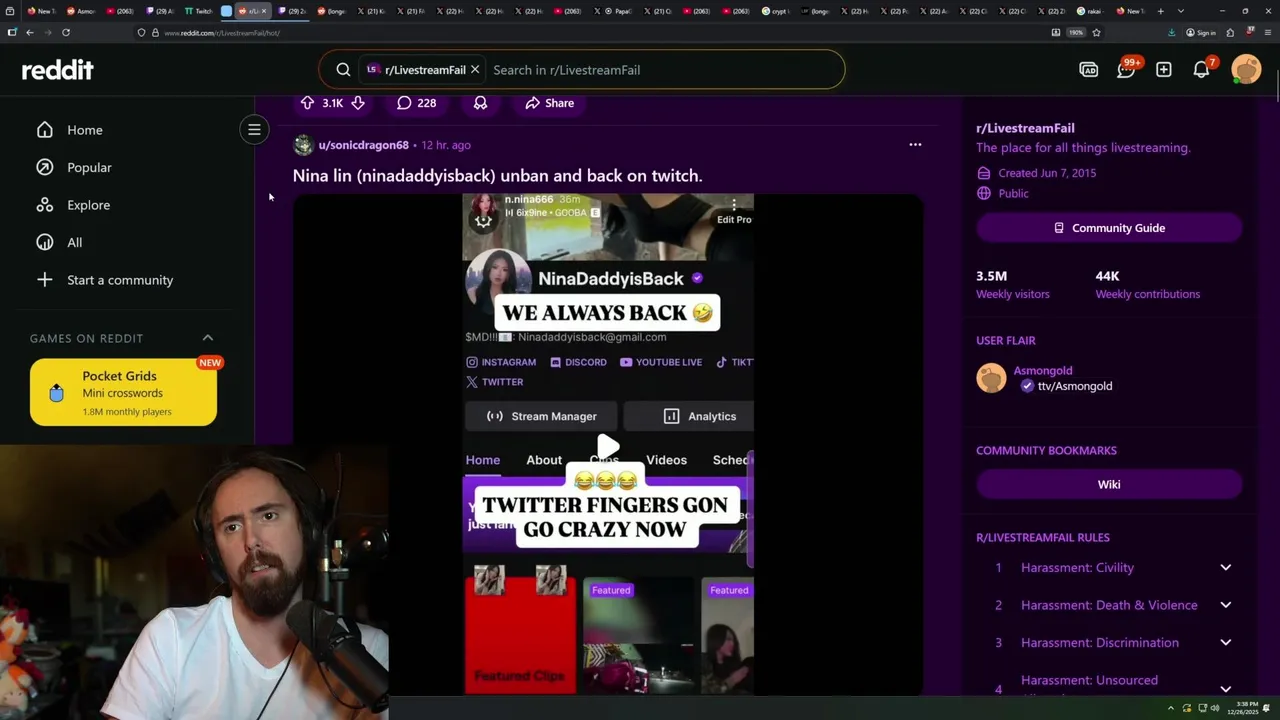Click the browser Sign in button
Image resolution: width=1280 pixels, height=720 pixels.
tap(1201, 32)
